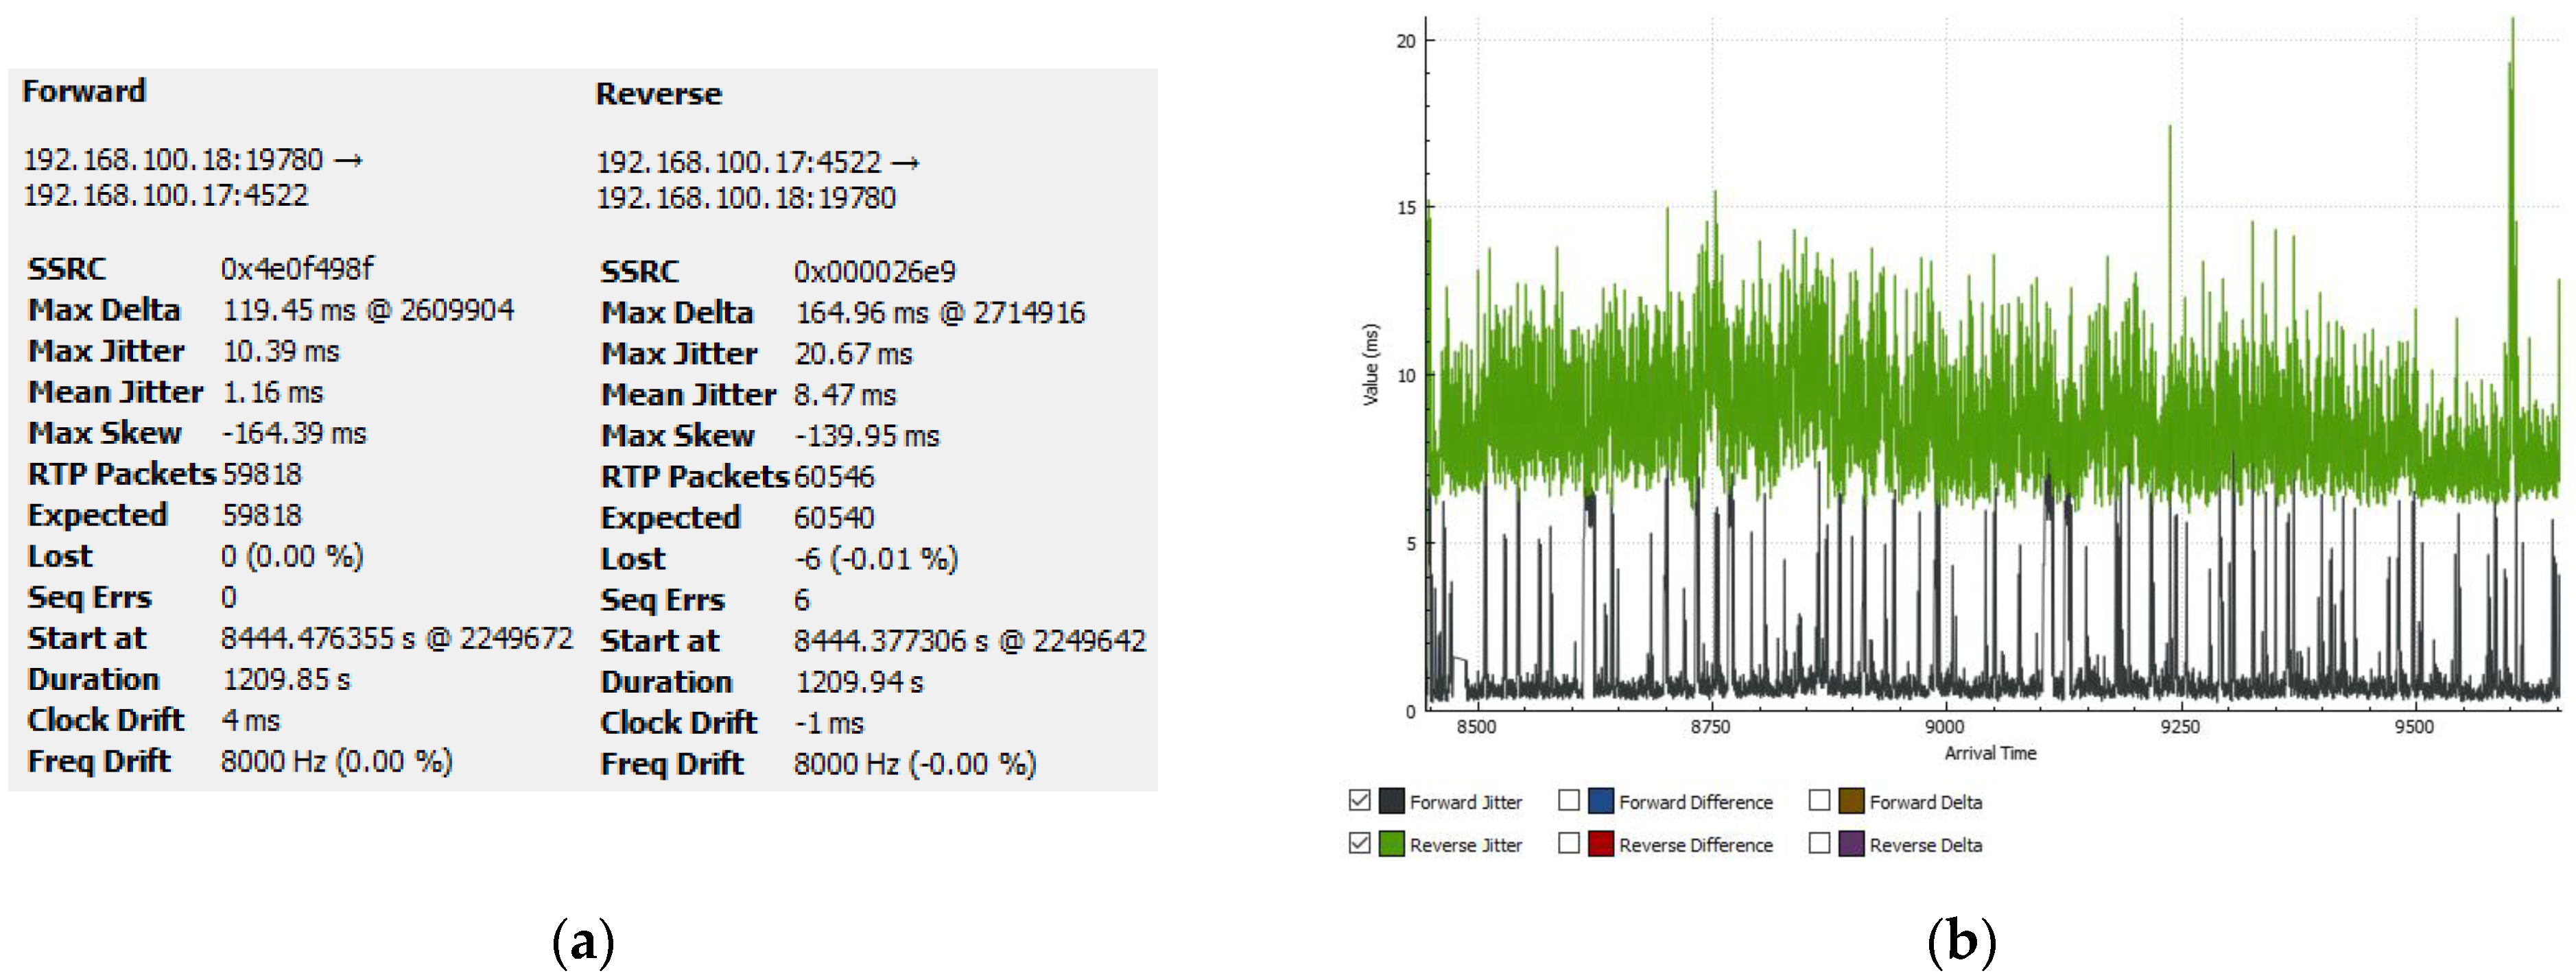Click the Forward stream heading

tap(84, 91)
